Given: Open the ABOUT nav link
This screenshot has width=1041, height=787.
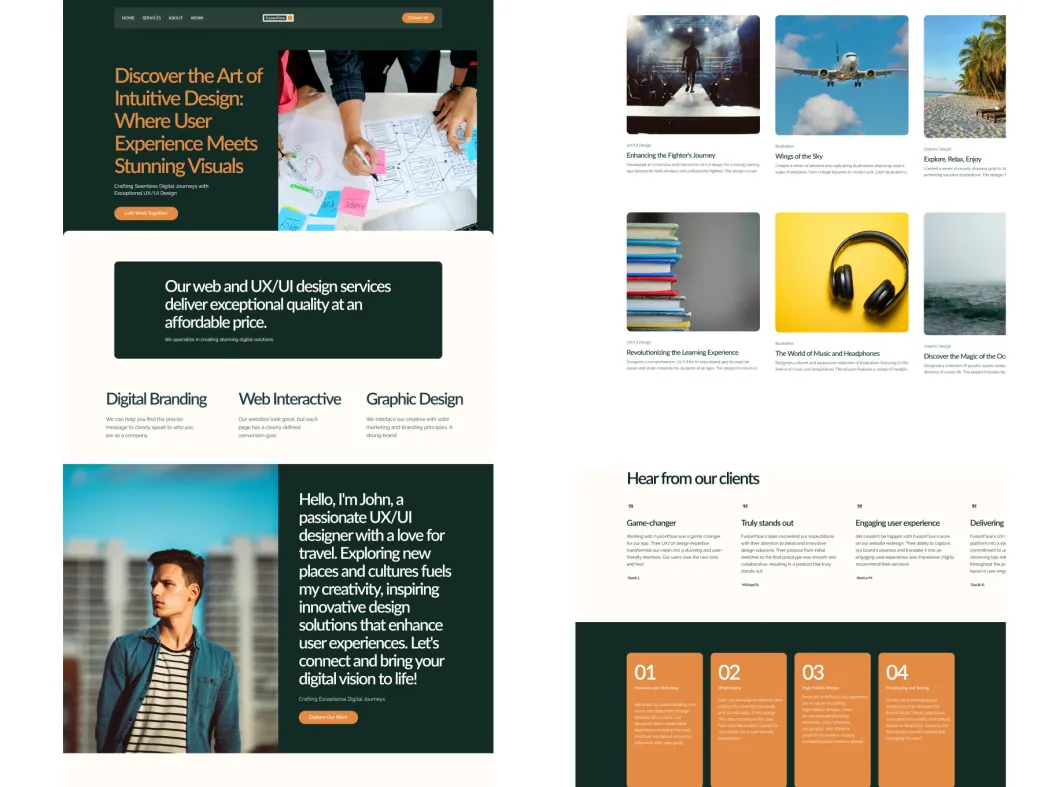Looking at the screenshot, I should click(175, 18).
